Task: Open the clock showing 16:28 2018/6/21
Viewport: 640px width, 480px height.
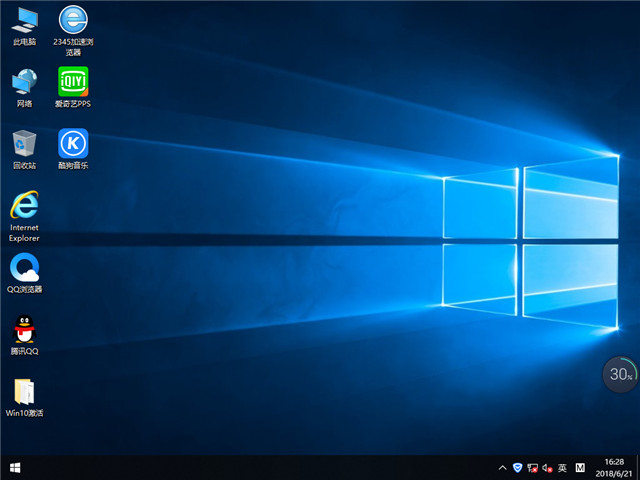Action: pyautogui.click(x=614, y=468)
